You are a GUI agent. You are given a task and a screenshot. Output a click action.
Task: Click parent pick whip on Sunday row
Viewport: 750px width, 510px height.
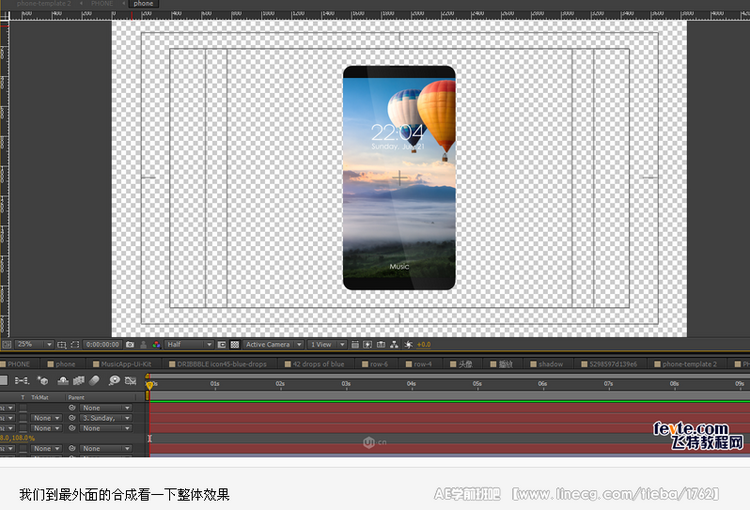click(x=72, y=418)
